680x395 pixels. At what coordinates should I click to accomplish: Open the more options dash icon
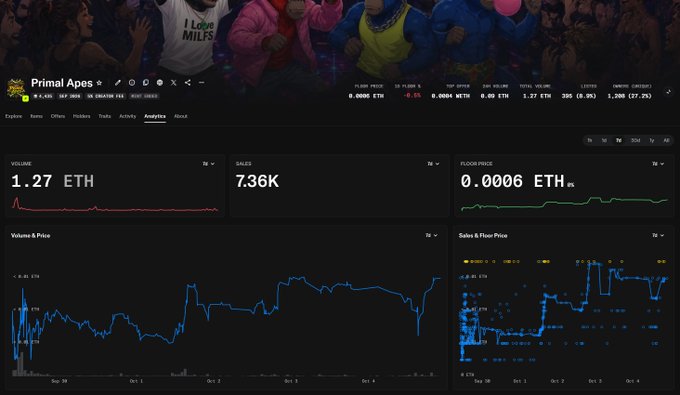coord(201,82)
